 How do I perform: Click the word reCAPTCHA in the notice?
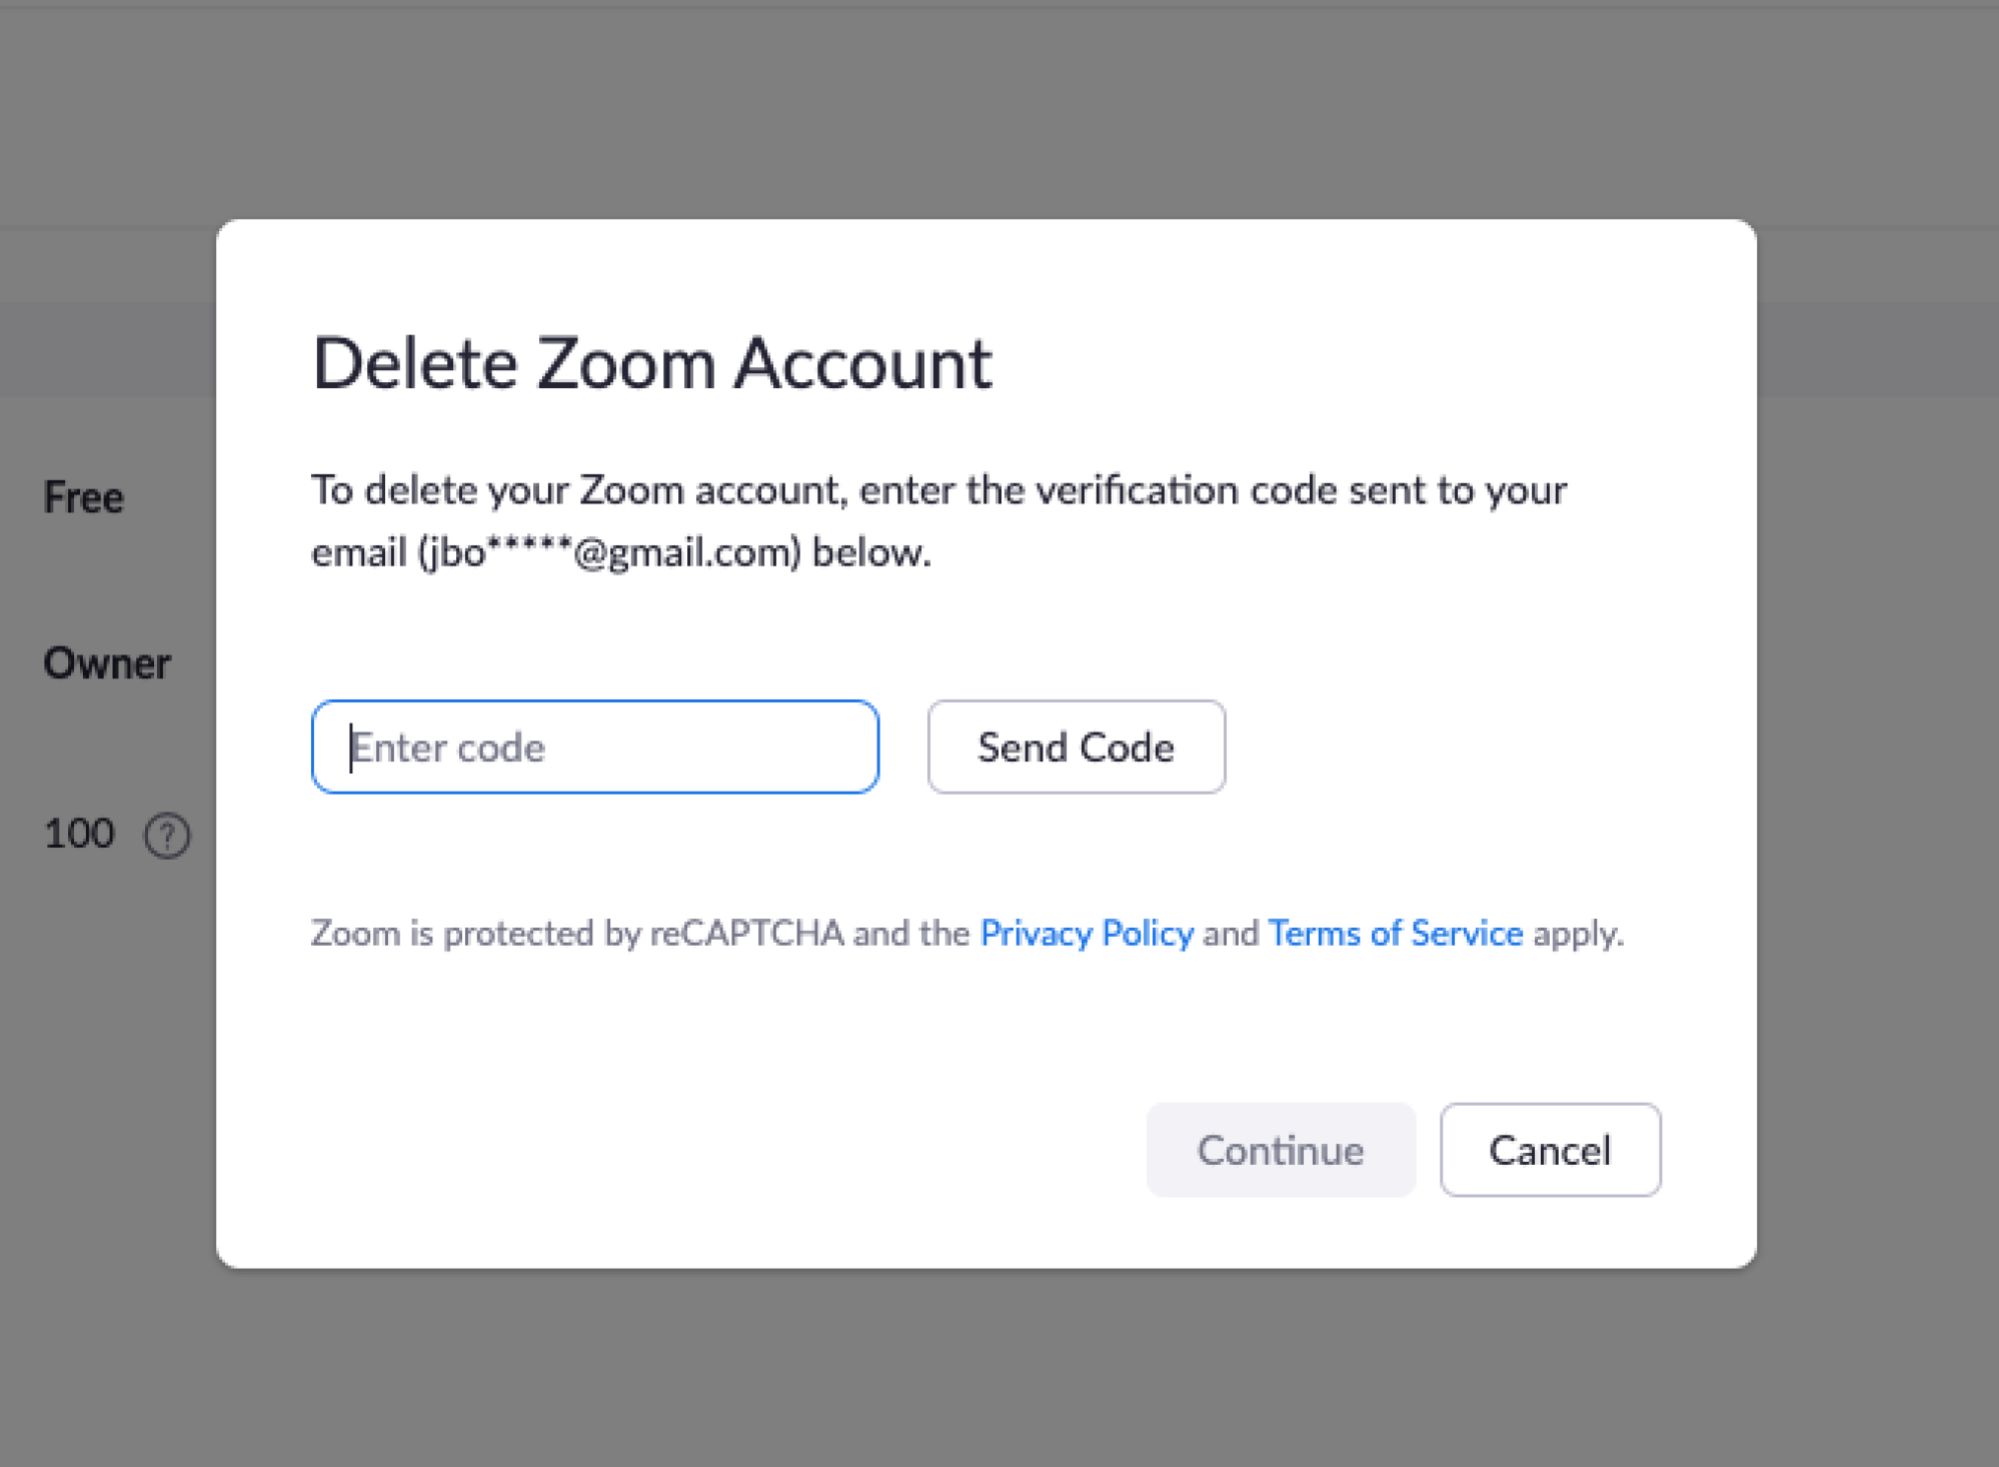click(747, 933)
